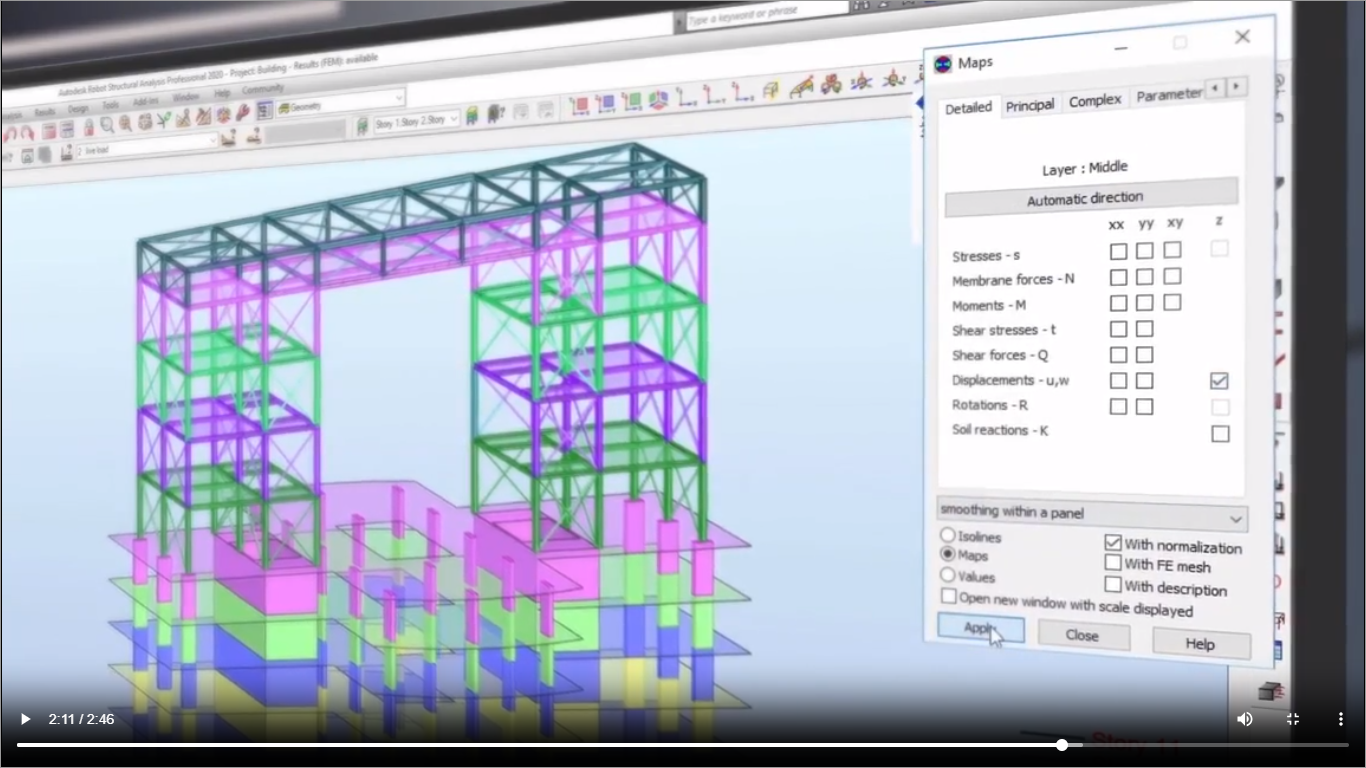Enable Shear forces Q xx checkbox
The height and width of the screenshot is (768, 1366).
coord(1118,355)
